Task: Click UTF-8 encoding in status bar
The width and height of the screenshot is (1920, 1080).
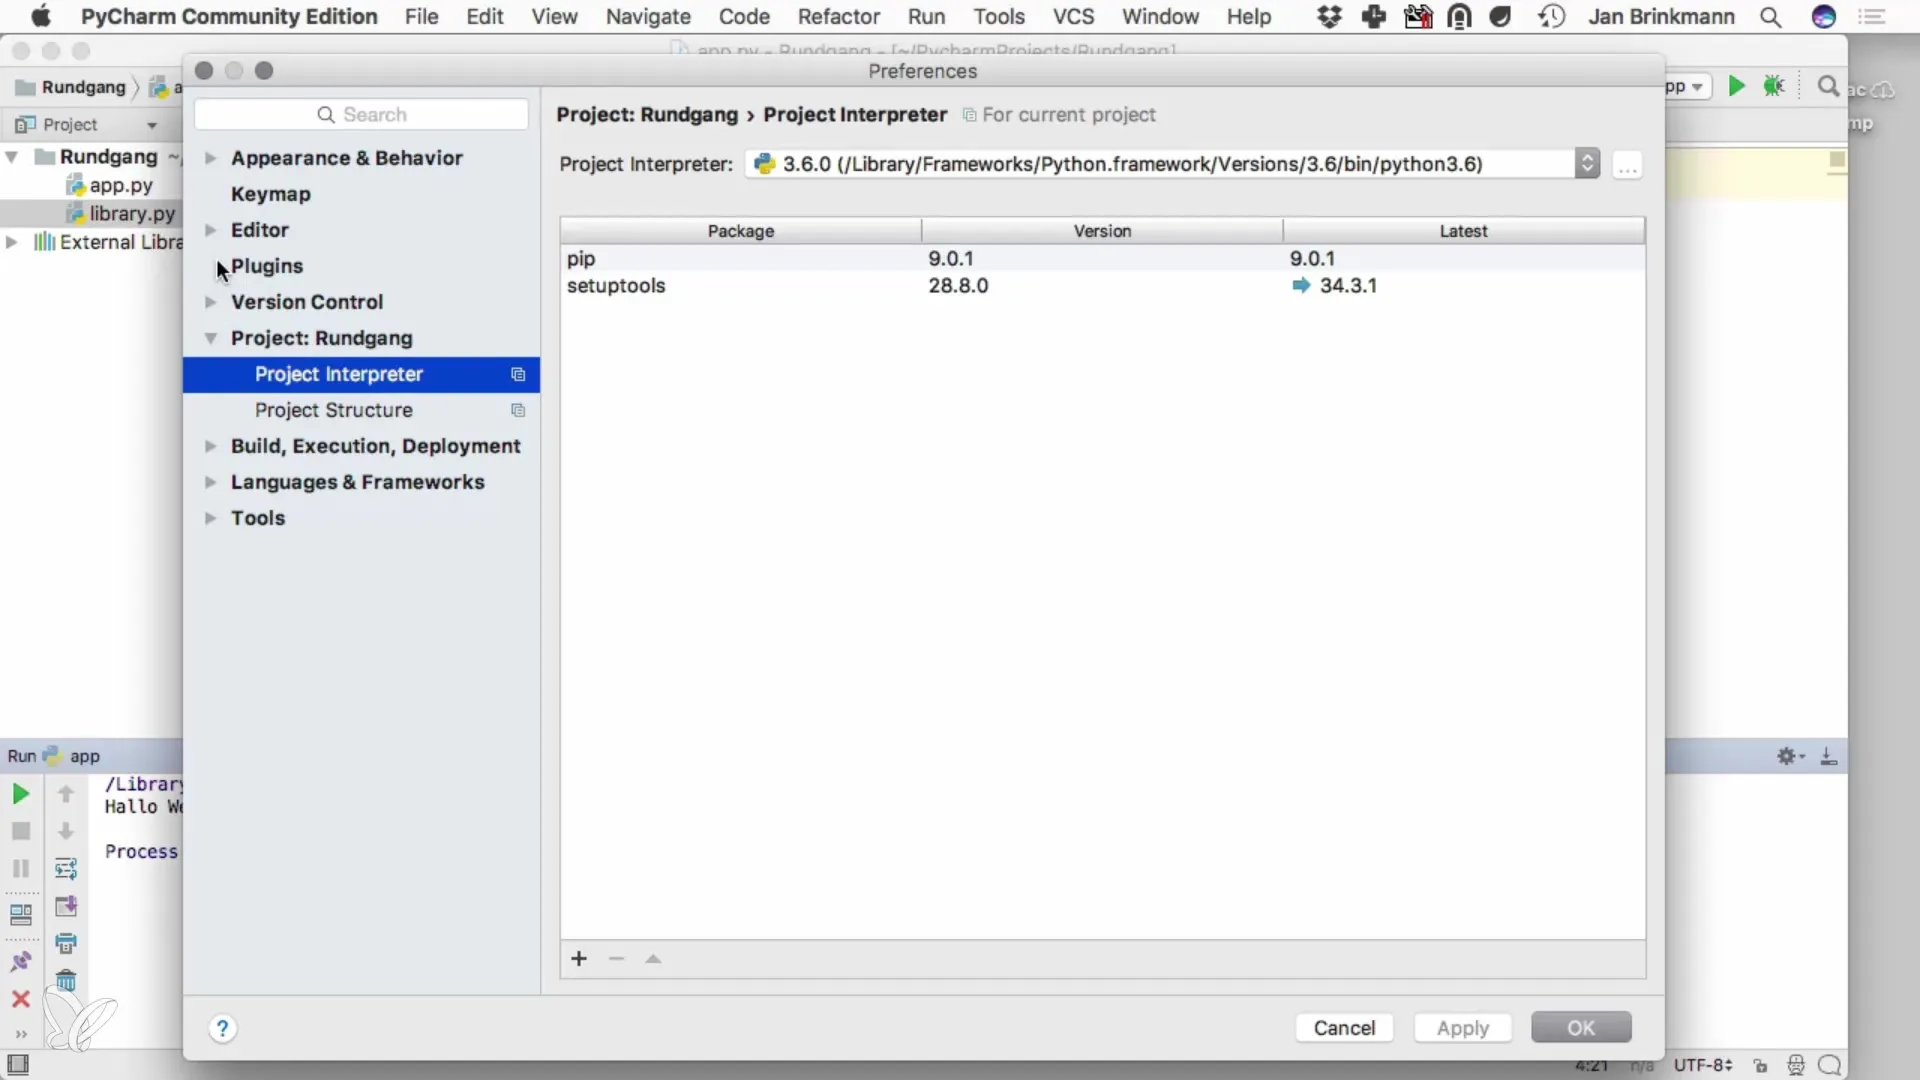Action: coord(1703,1065)
